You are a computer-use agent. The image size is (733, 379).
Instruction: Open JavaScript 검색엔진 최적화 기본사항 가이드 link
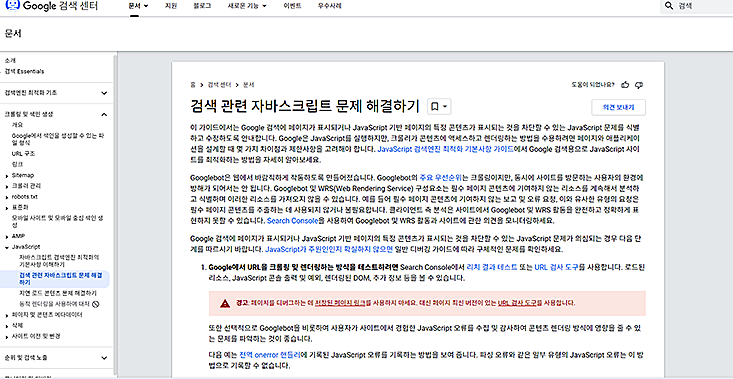click(445, 149)
